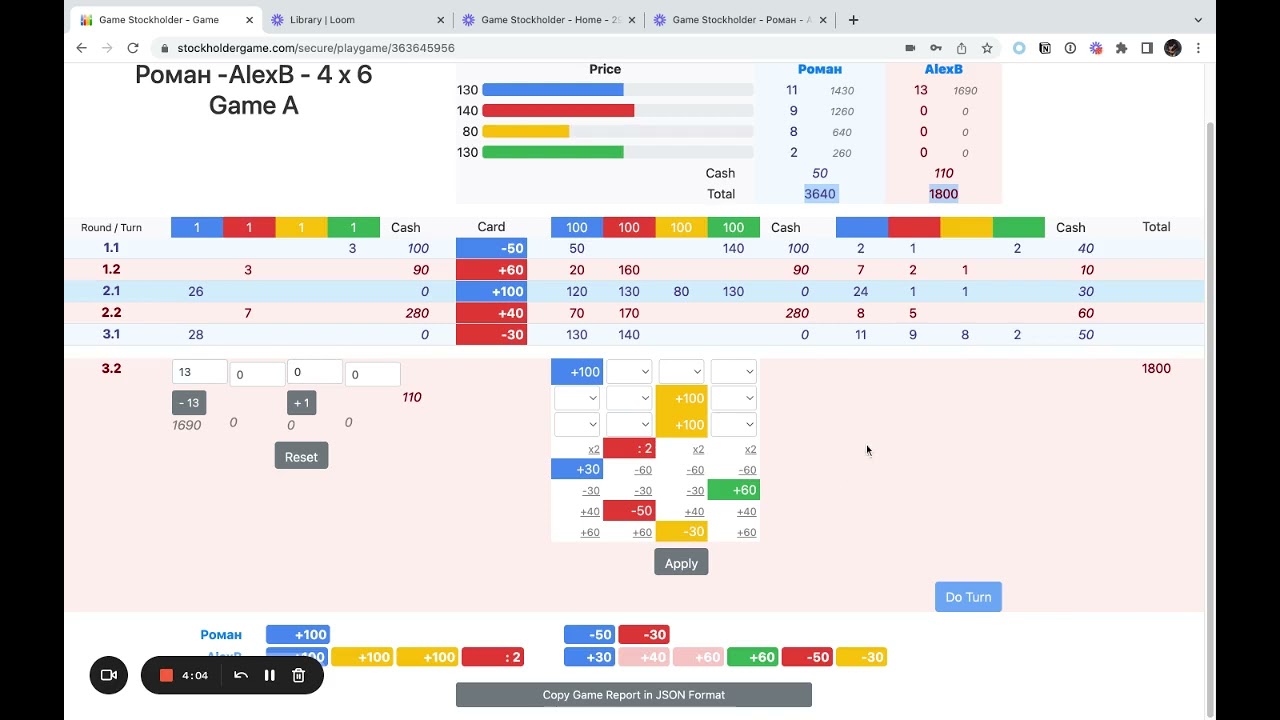This screenshot has height=720, width=1280.
Task: Select +60 link in red column
Action: click(642, 533)
